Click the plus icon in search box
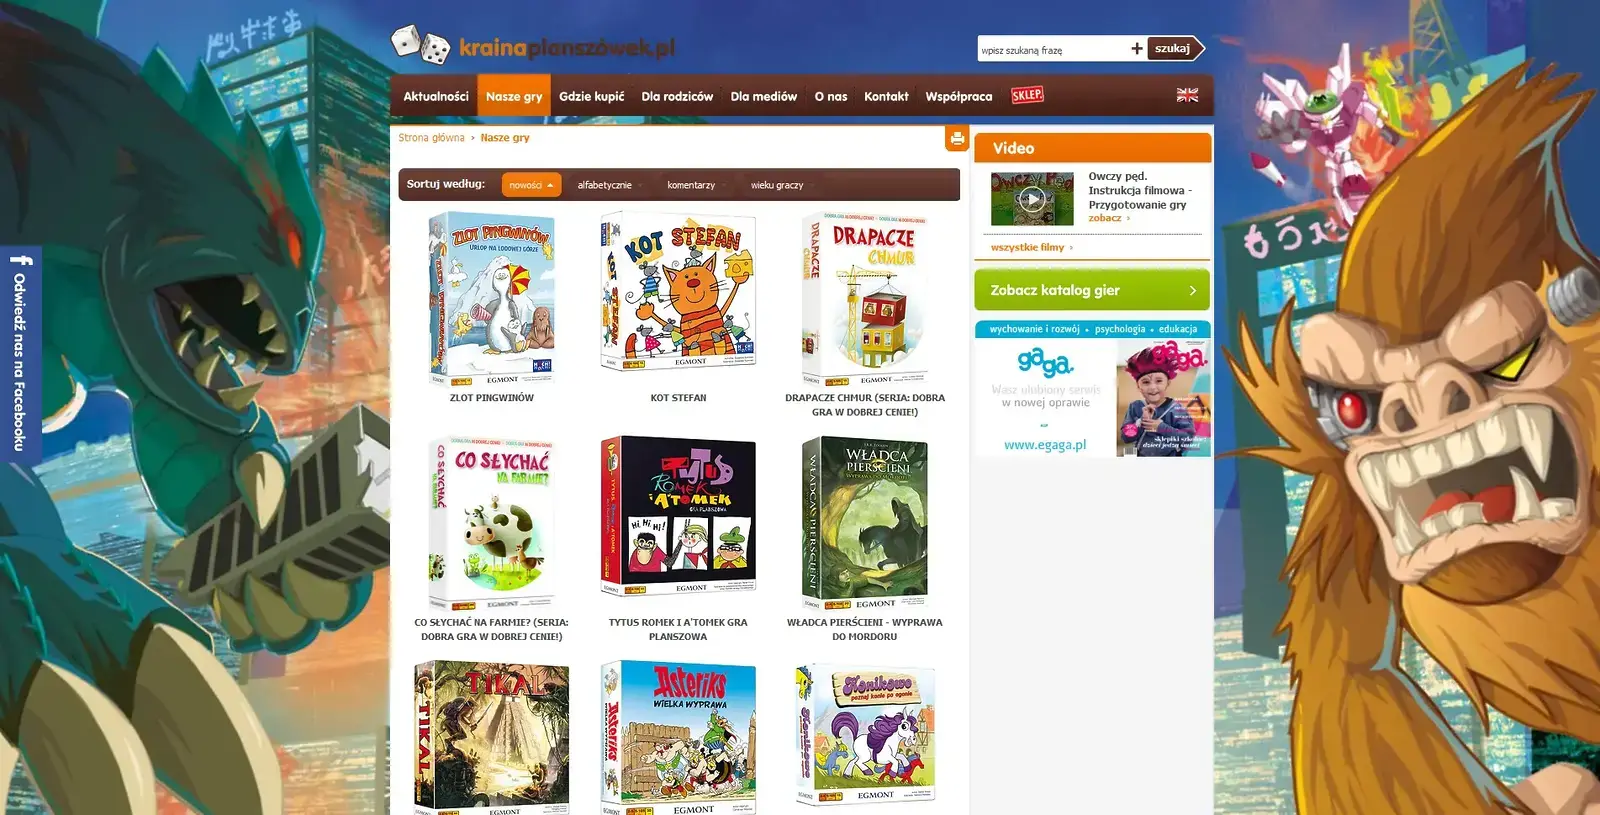 (1137, 48)
